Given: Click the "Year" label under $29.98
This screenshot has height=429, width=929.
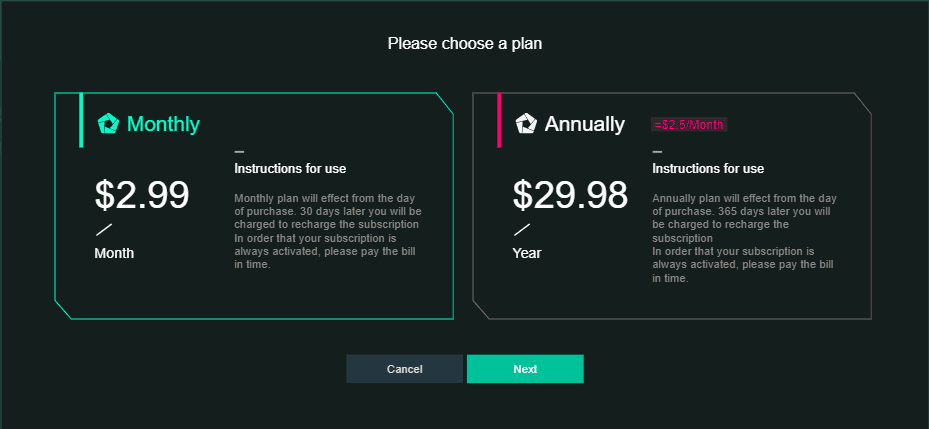Looking at the screenshot, I should pyautogui.click(x=527, y=253).
